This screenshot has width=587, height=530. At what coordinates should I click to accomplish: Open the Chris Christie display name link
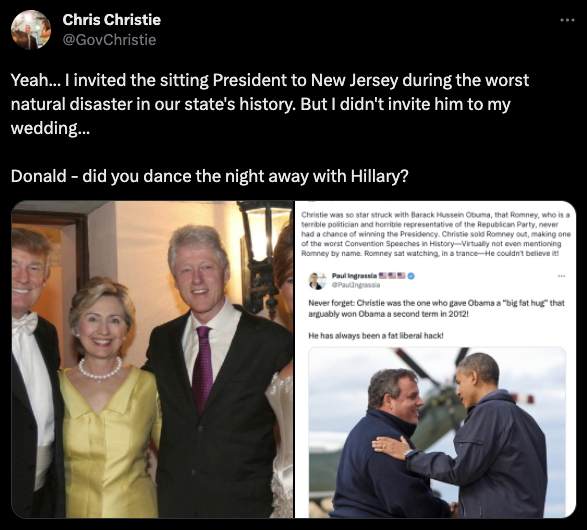112,20
